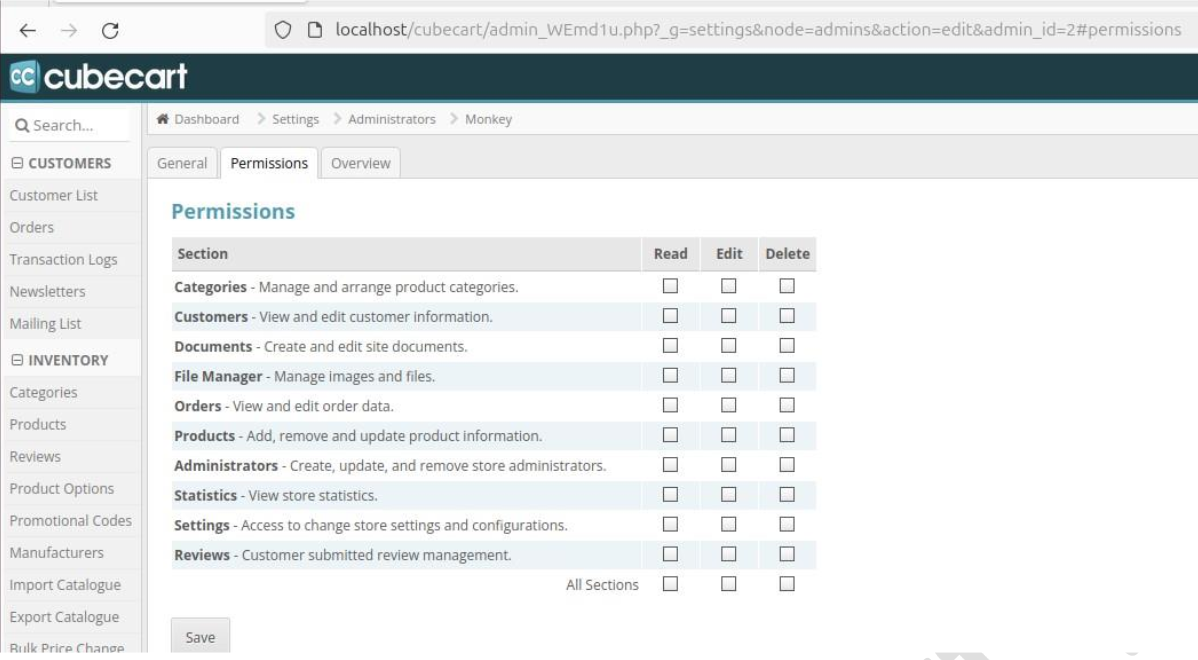The width and height of the screenshot is (1198, 660).
Task: Check Read for Orders row
Action: (670, 405)
